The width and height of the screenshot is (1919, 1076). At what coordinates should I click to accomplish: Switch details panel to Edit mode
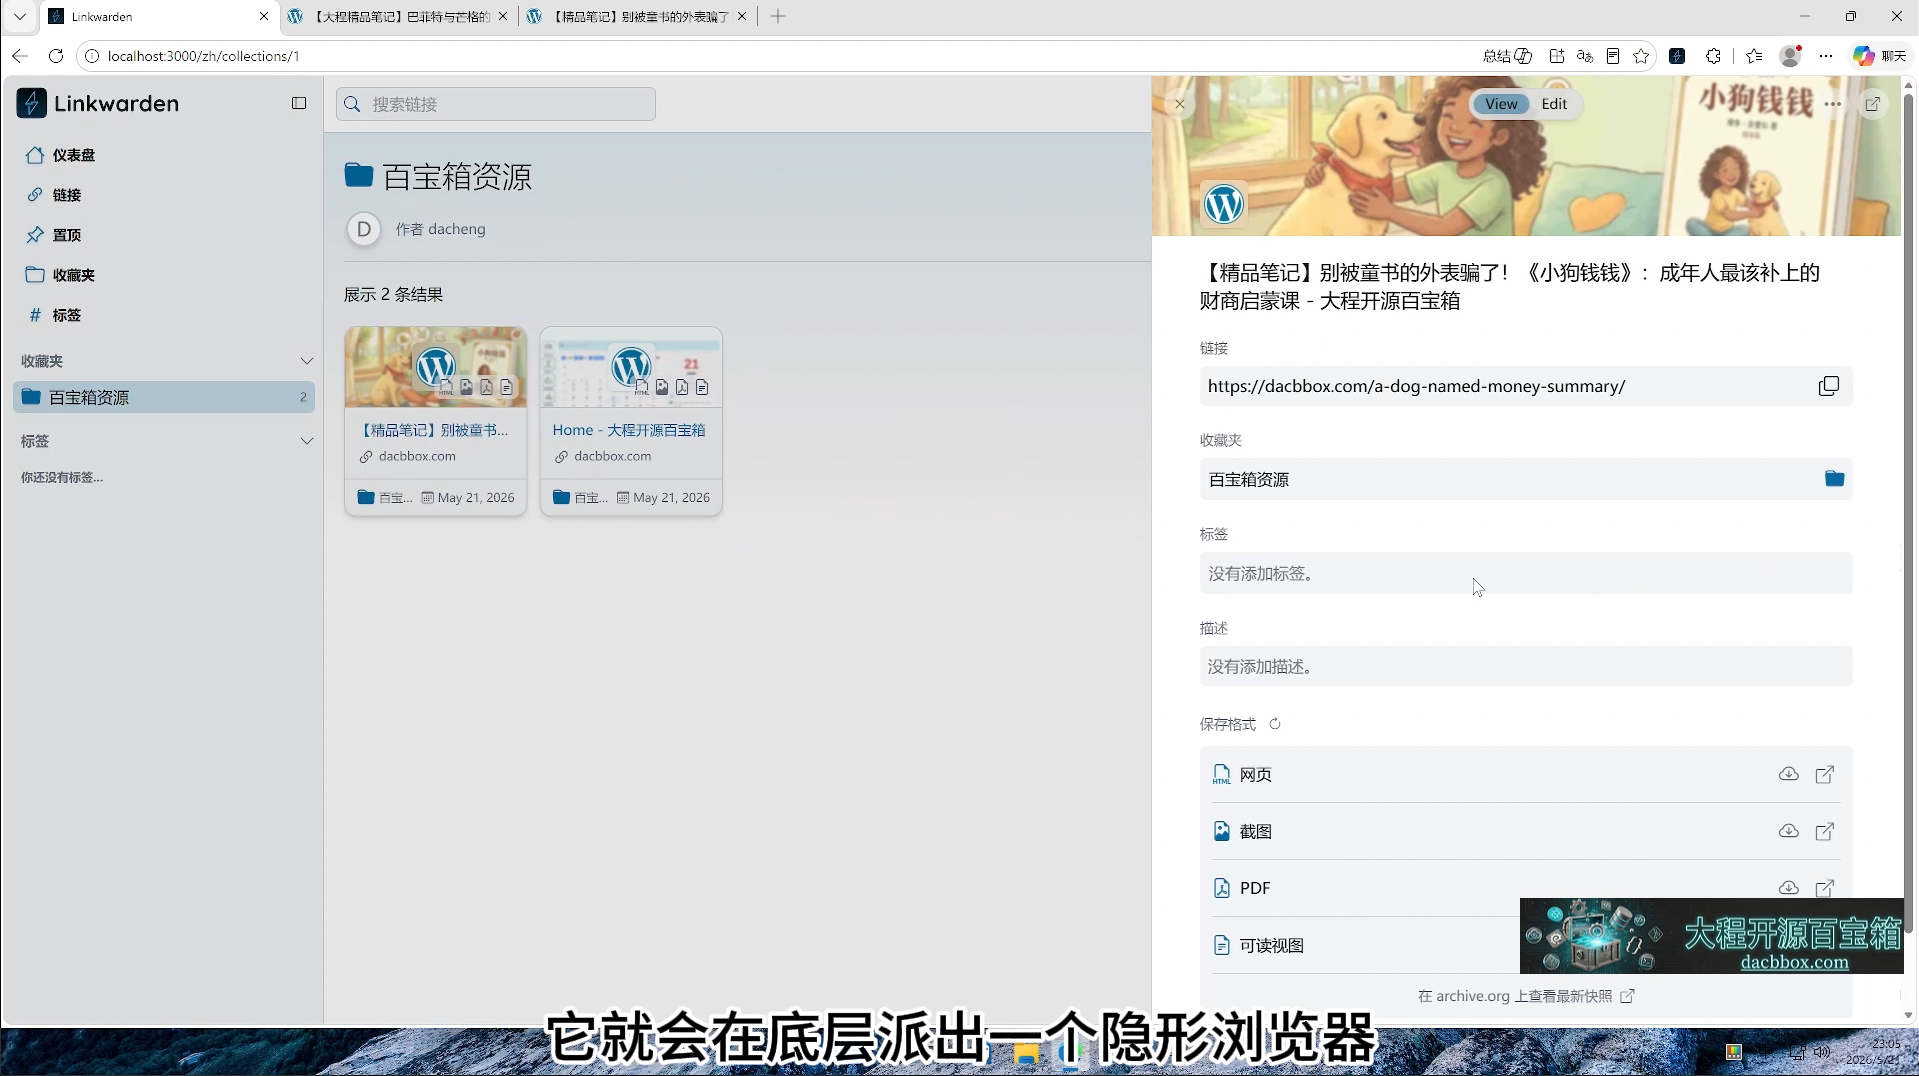pos(1554,104)
